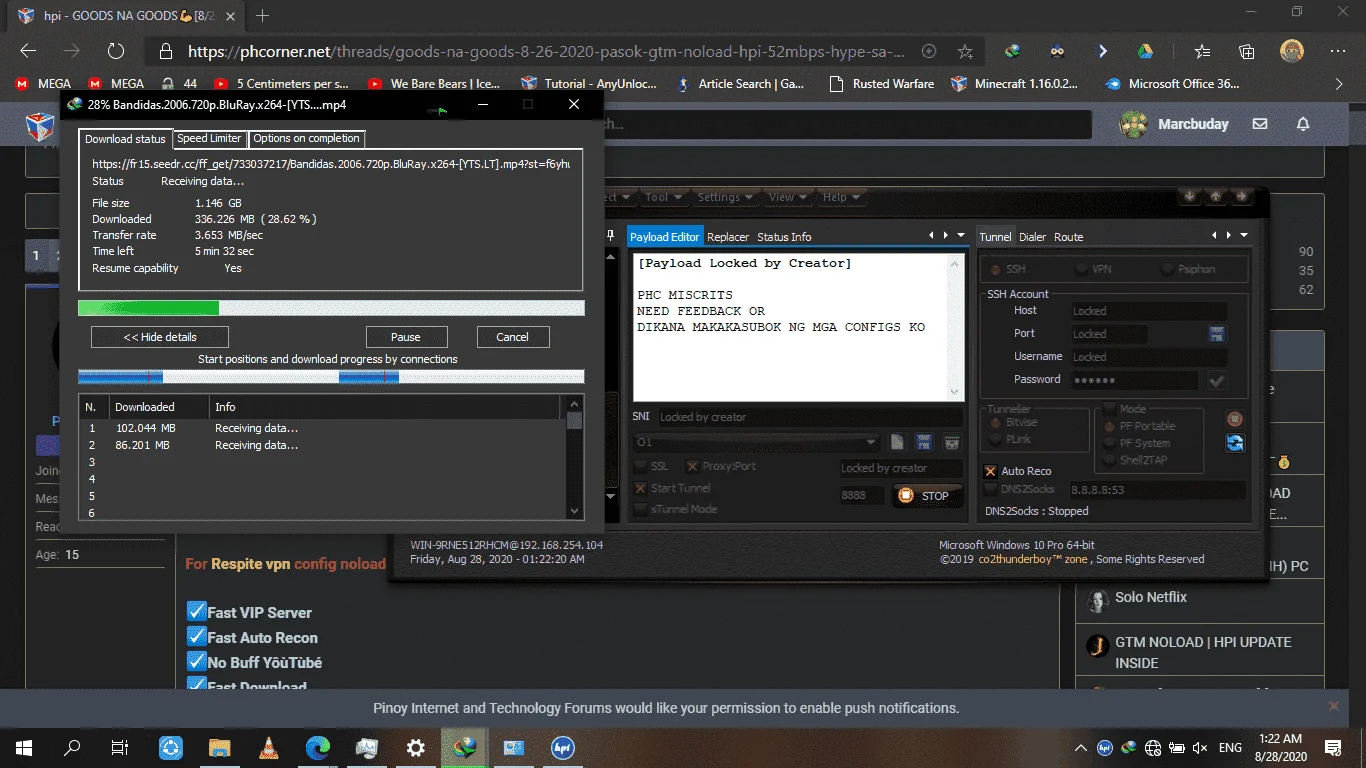Open tab list dropdown in Payload Editor panel
The width and height of the screenshot is (1366, 768).
click(x=961, y=235)
